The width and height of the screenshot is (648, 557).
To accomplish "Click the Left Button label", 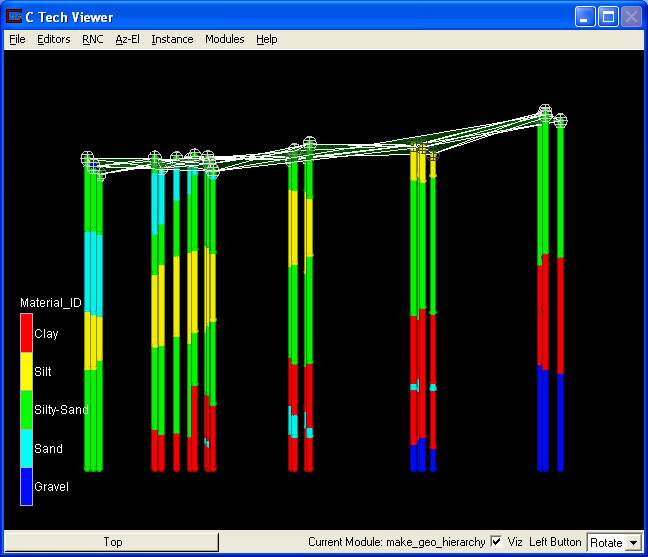I will coord(555,541).
